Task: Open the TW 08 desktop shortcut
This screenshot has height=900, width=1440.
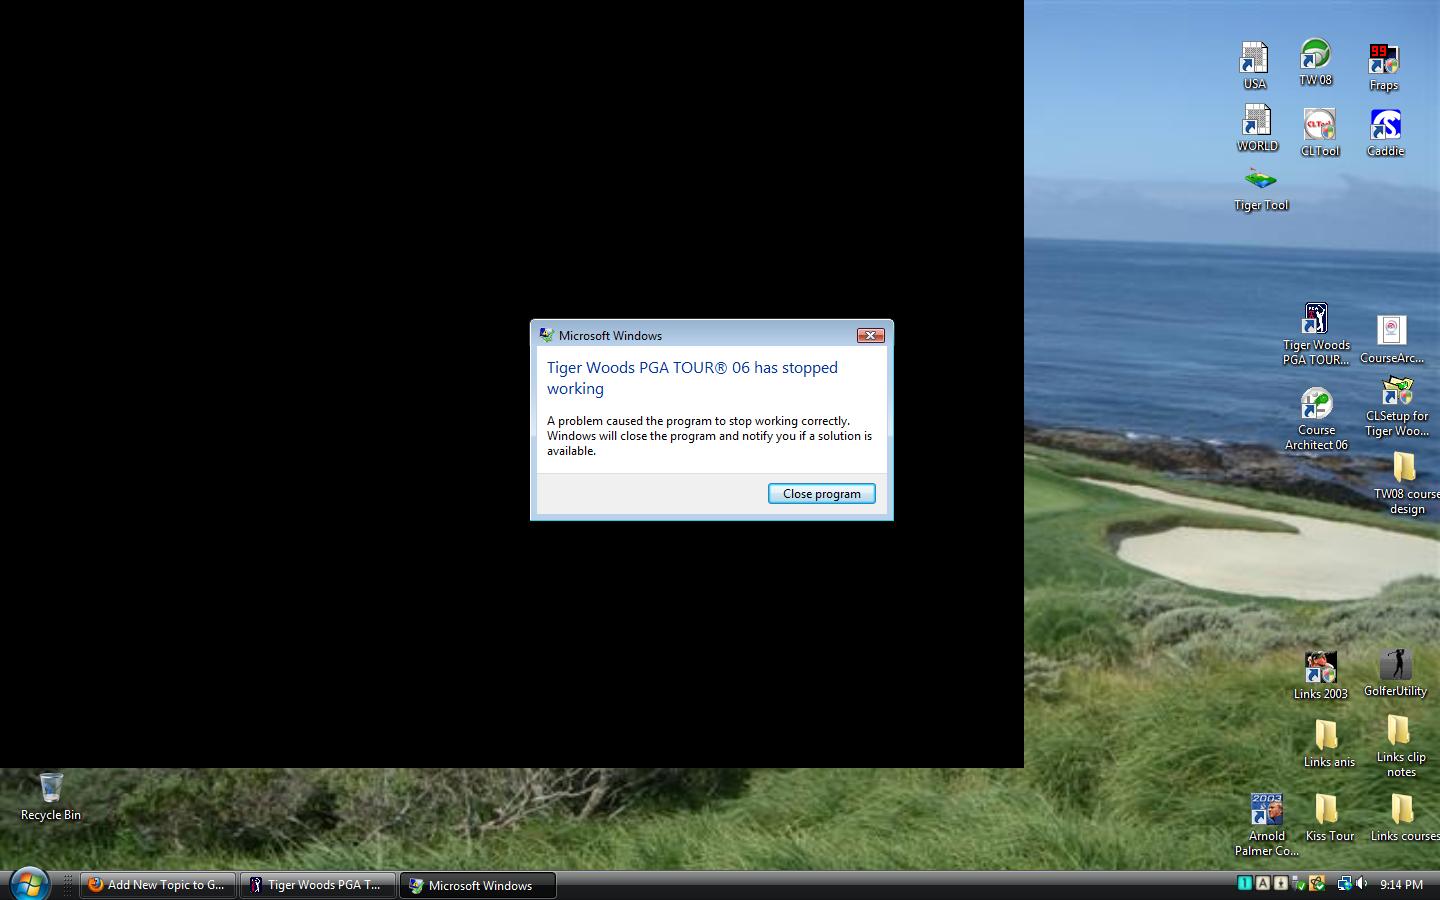Action: pos(1315,63)
